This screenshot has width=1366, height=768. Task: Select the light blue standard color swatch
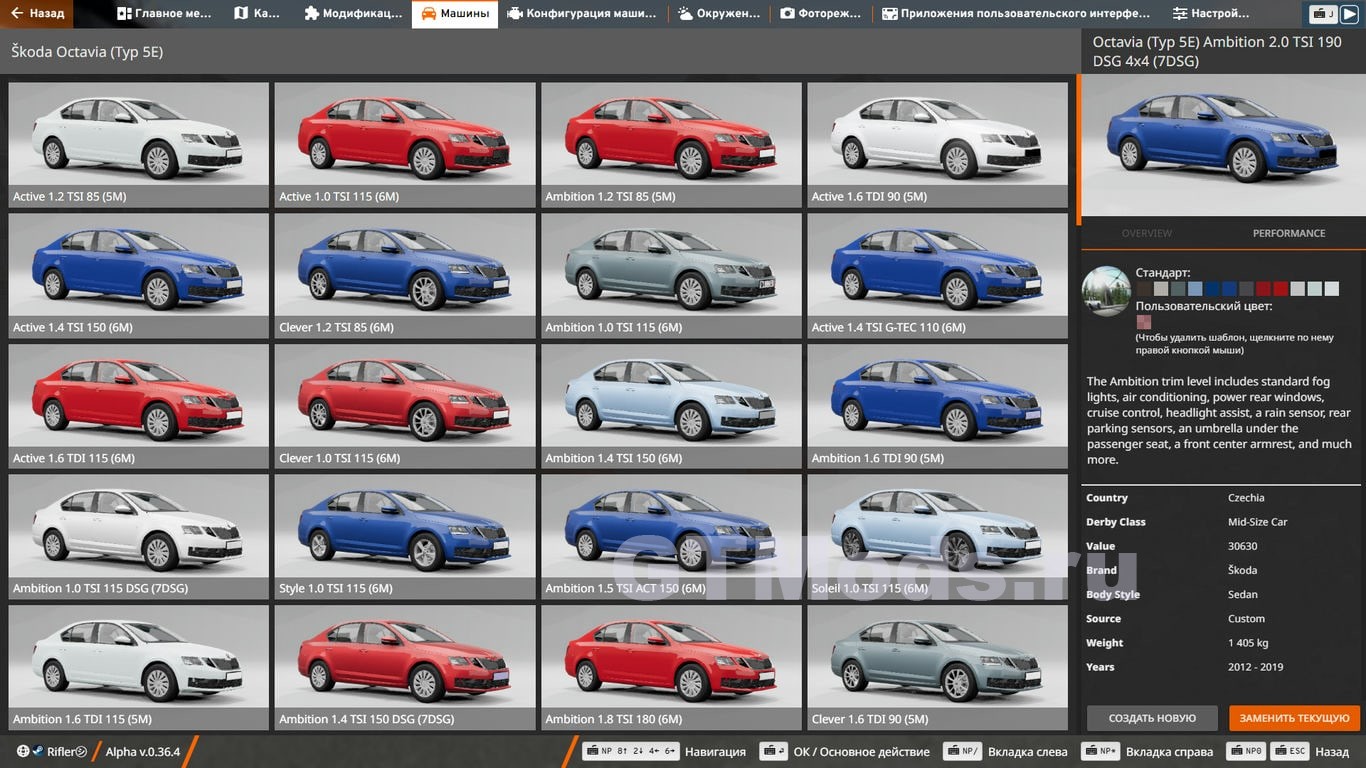[x=1195, y=289]
